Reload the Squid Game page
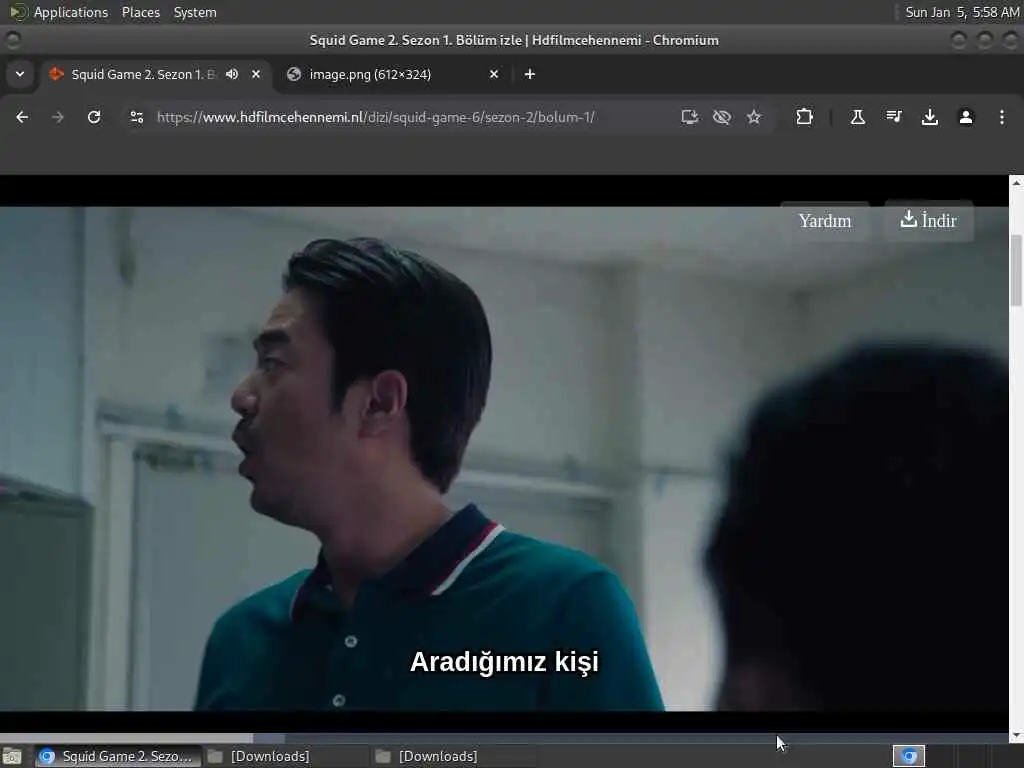 point(94,117)
